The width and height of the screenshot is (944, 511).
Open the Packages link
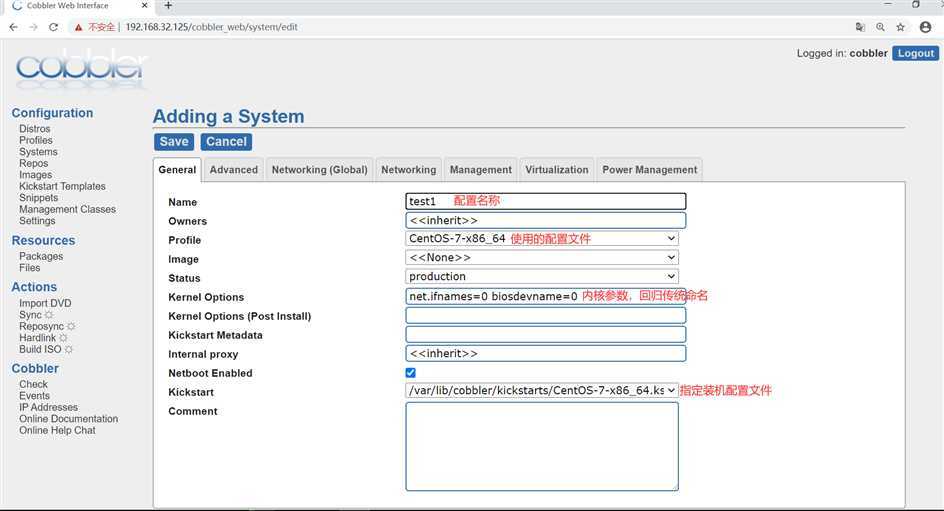tap(41, 256)
